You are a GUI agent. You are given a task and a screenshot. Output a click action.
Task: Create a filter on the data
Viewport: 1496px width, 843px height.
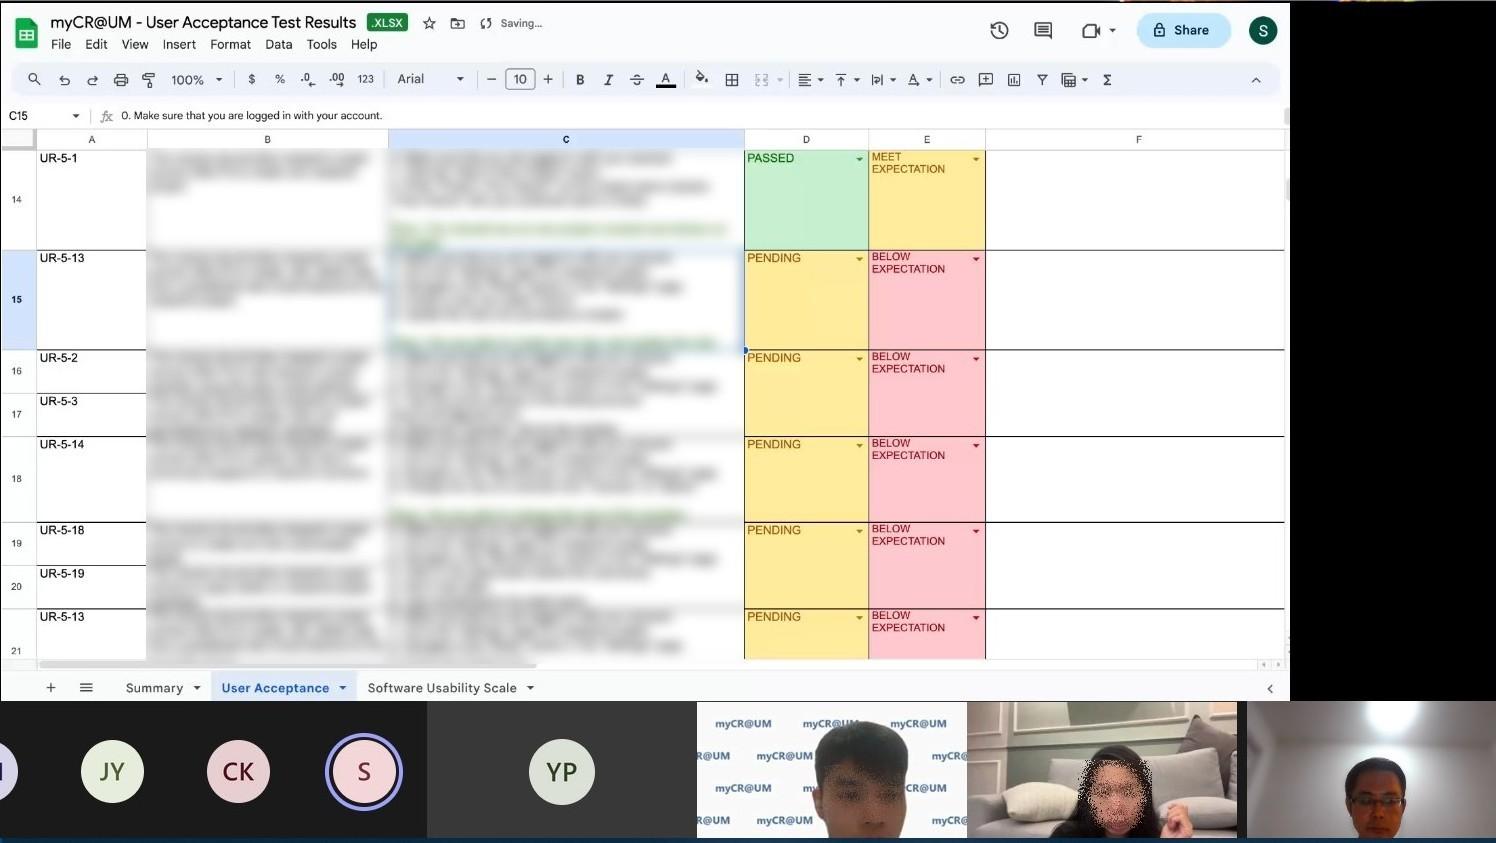pos(1042,79)
